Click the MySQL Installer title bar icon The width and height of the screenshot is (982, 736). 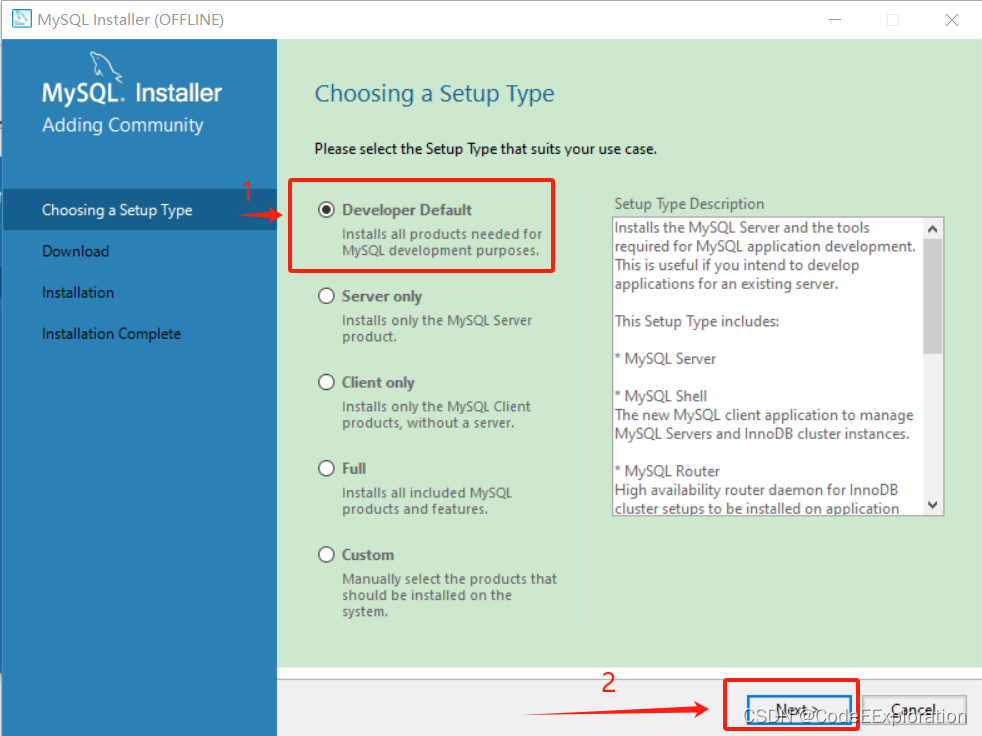point(21,19)
